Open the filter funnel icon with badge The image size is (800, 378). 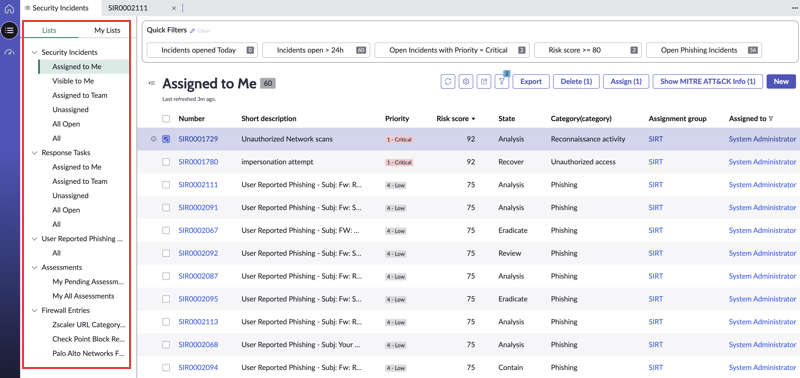pos(502,82)
